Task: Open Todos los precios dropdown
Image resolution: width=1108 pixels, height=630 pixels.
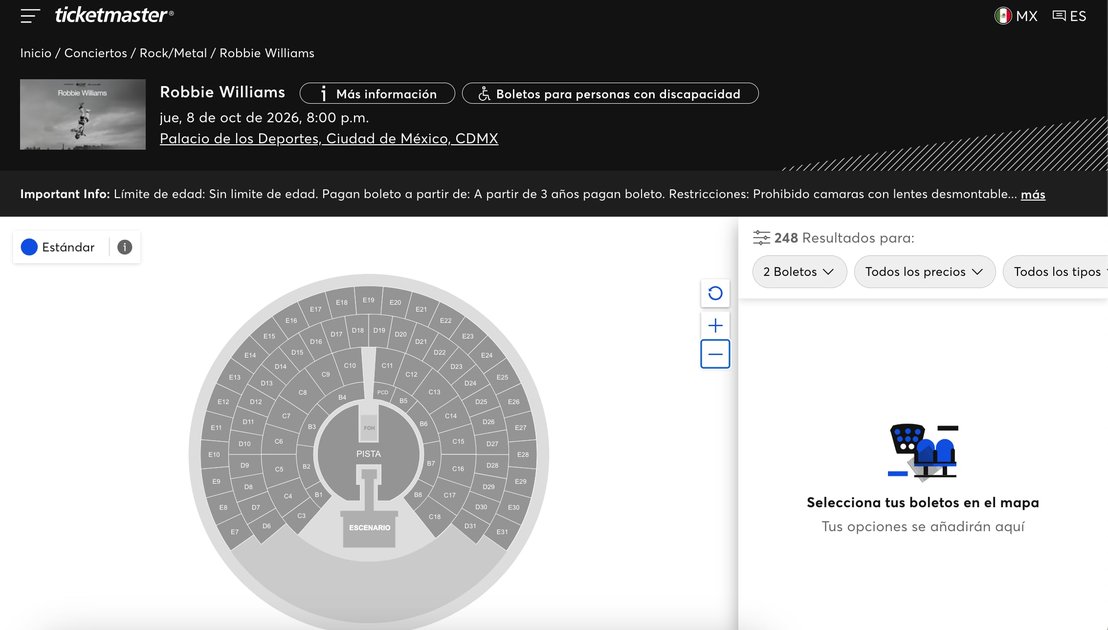Action: coord(925,272)
